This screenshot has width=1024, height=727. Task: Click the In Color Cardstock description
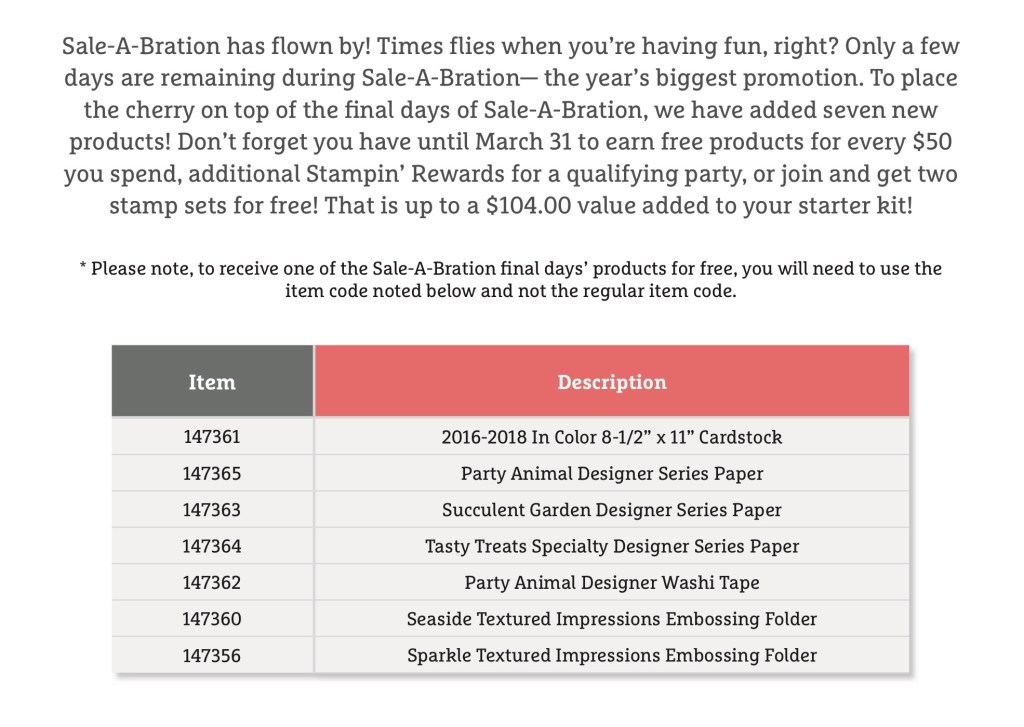pyautogui.click(x=611, y=437)
